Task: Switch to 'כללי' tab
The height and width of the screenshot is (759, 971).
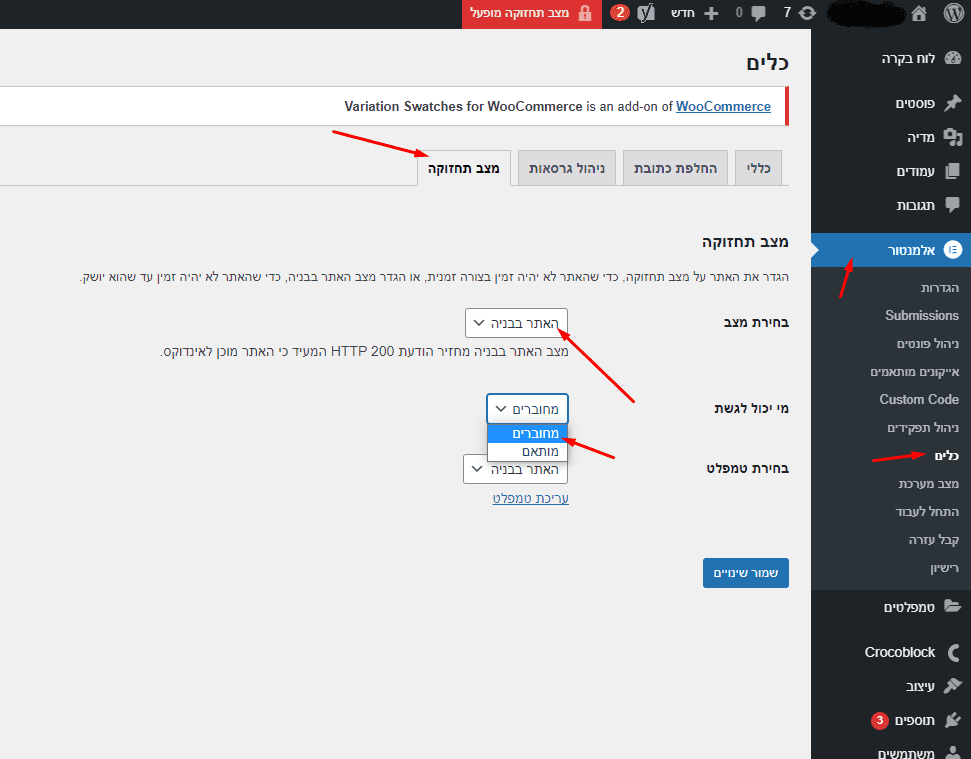Action: pyautogui.click(x=759, y=168)
